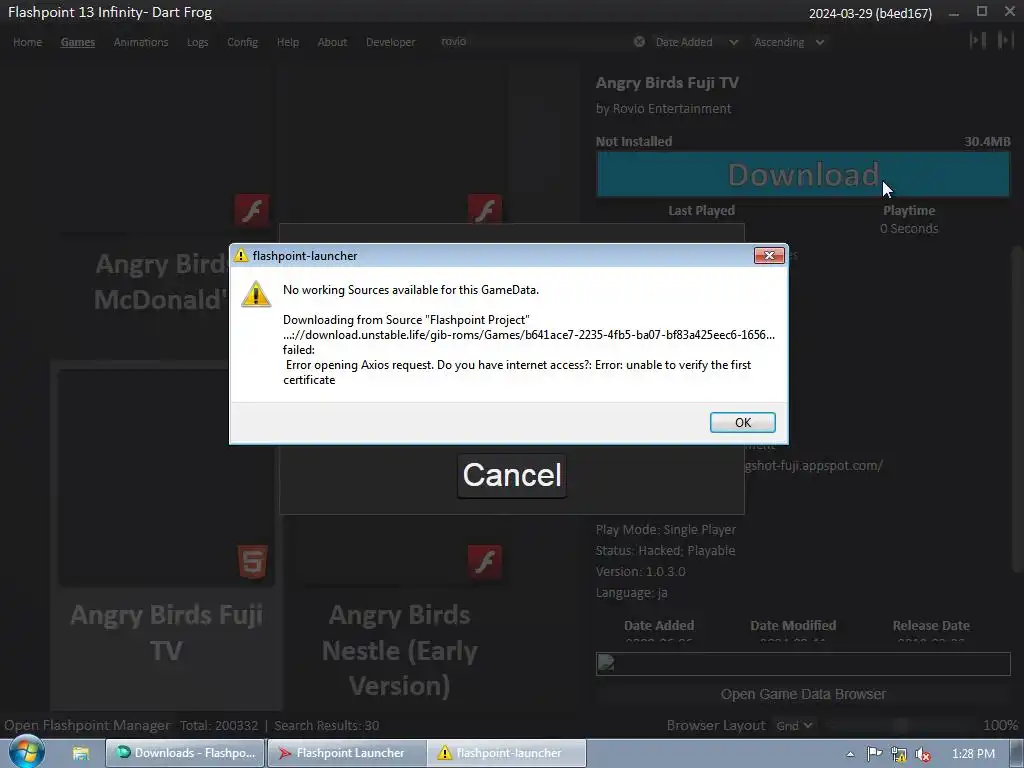
Task: Click OK in the flashpoint-launcher error dialog
Action: [743, 423]
